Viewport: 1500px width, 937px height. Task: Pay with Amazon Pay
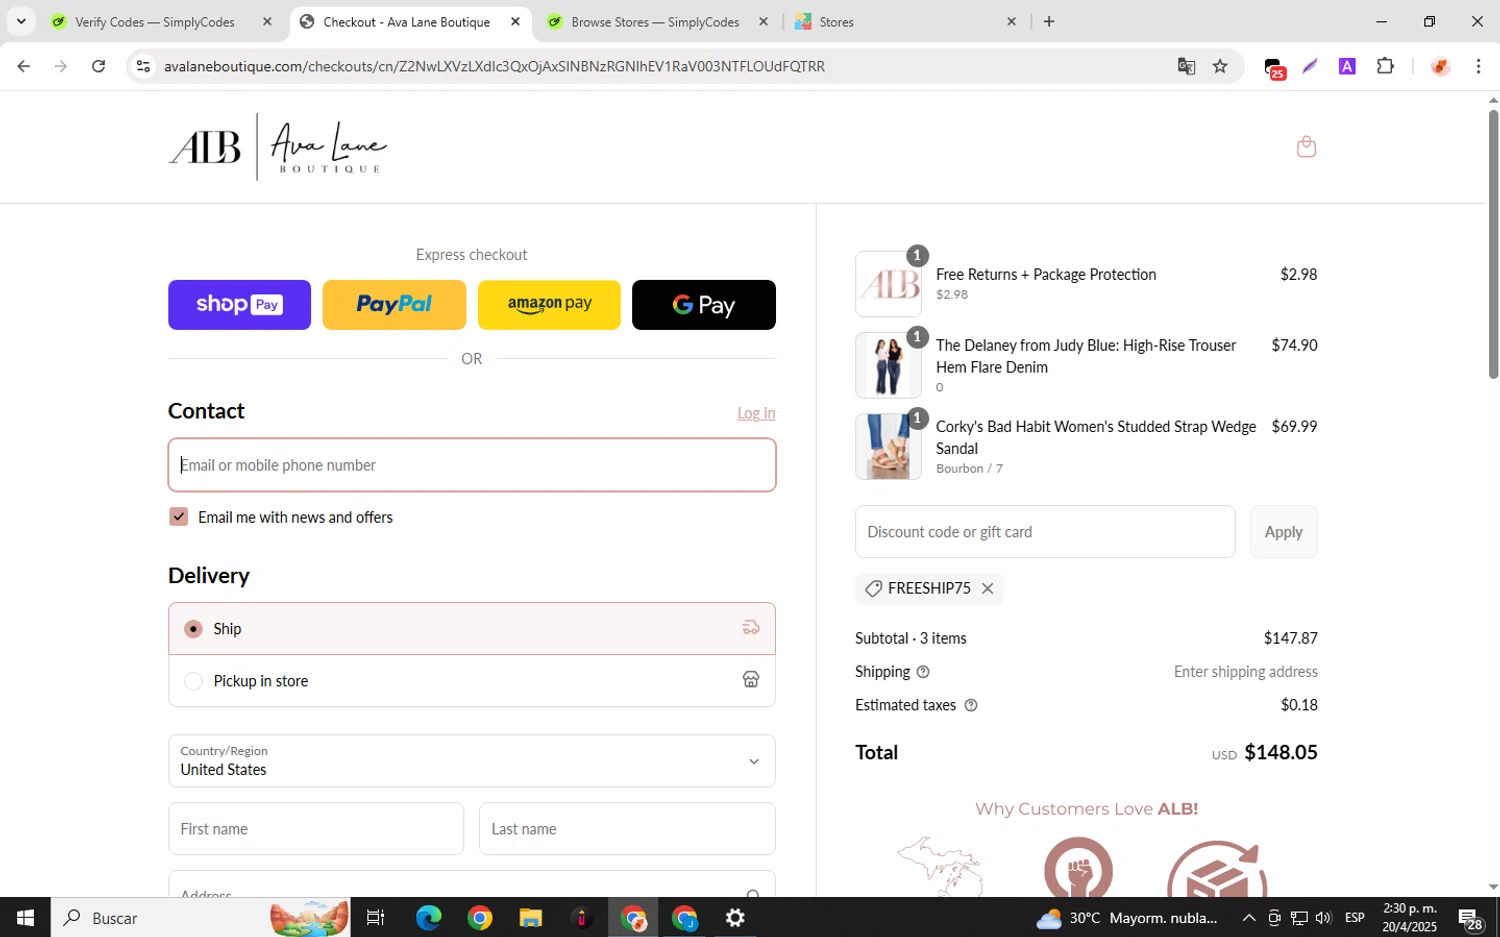[549, 305]
